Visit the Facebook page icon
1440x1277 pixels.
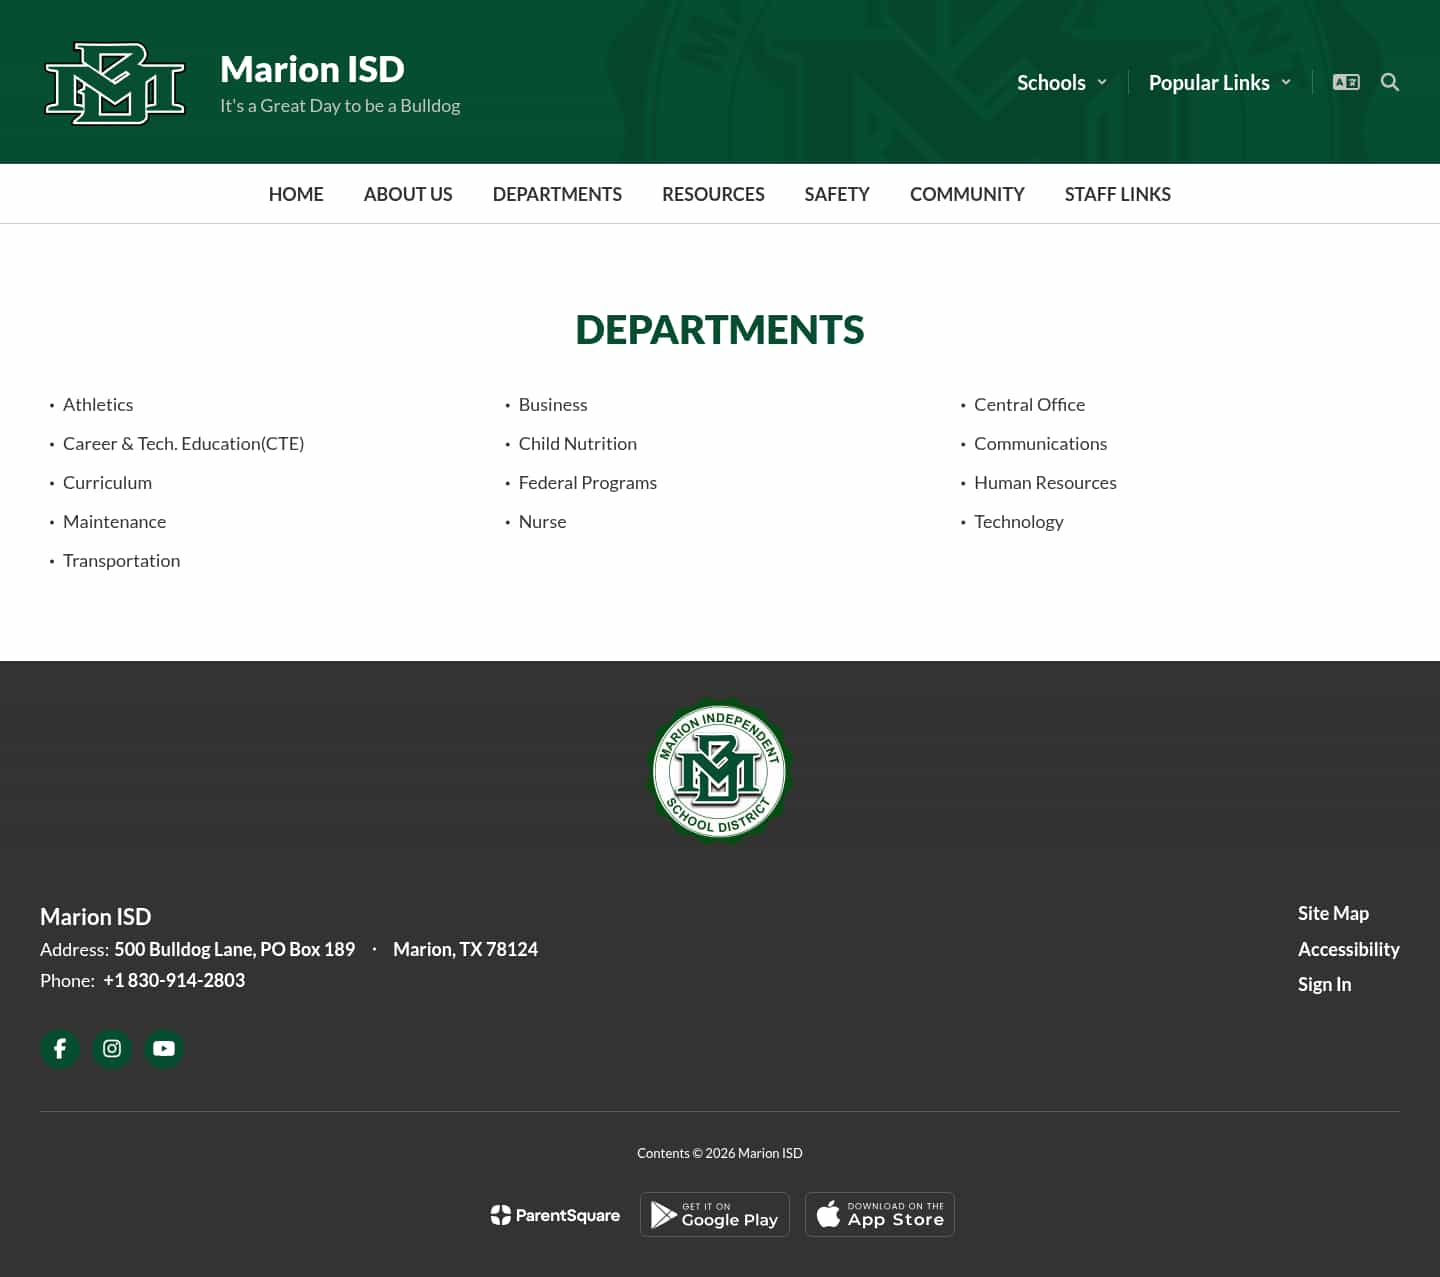(x=60, y=1048)
